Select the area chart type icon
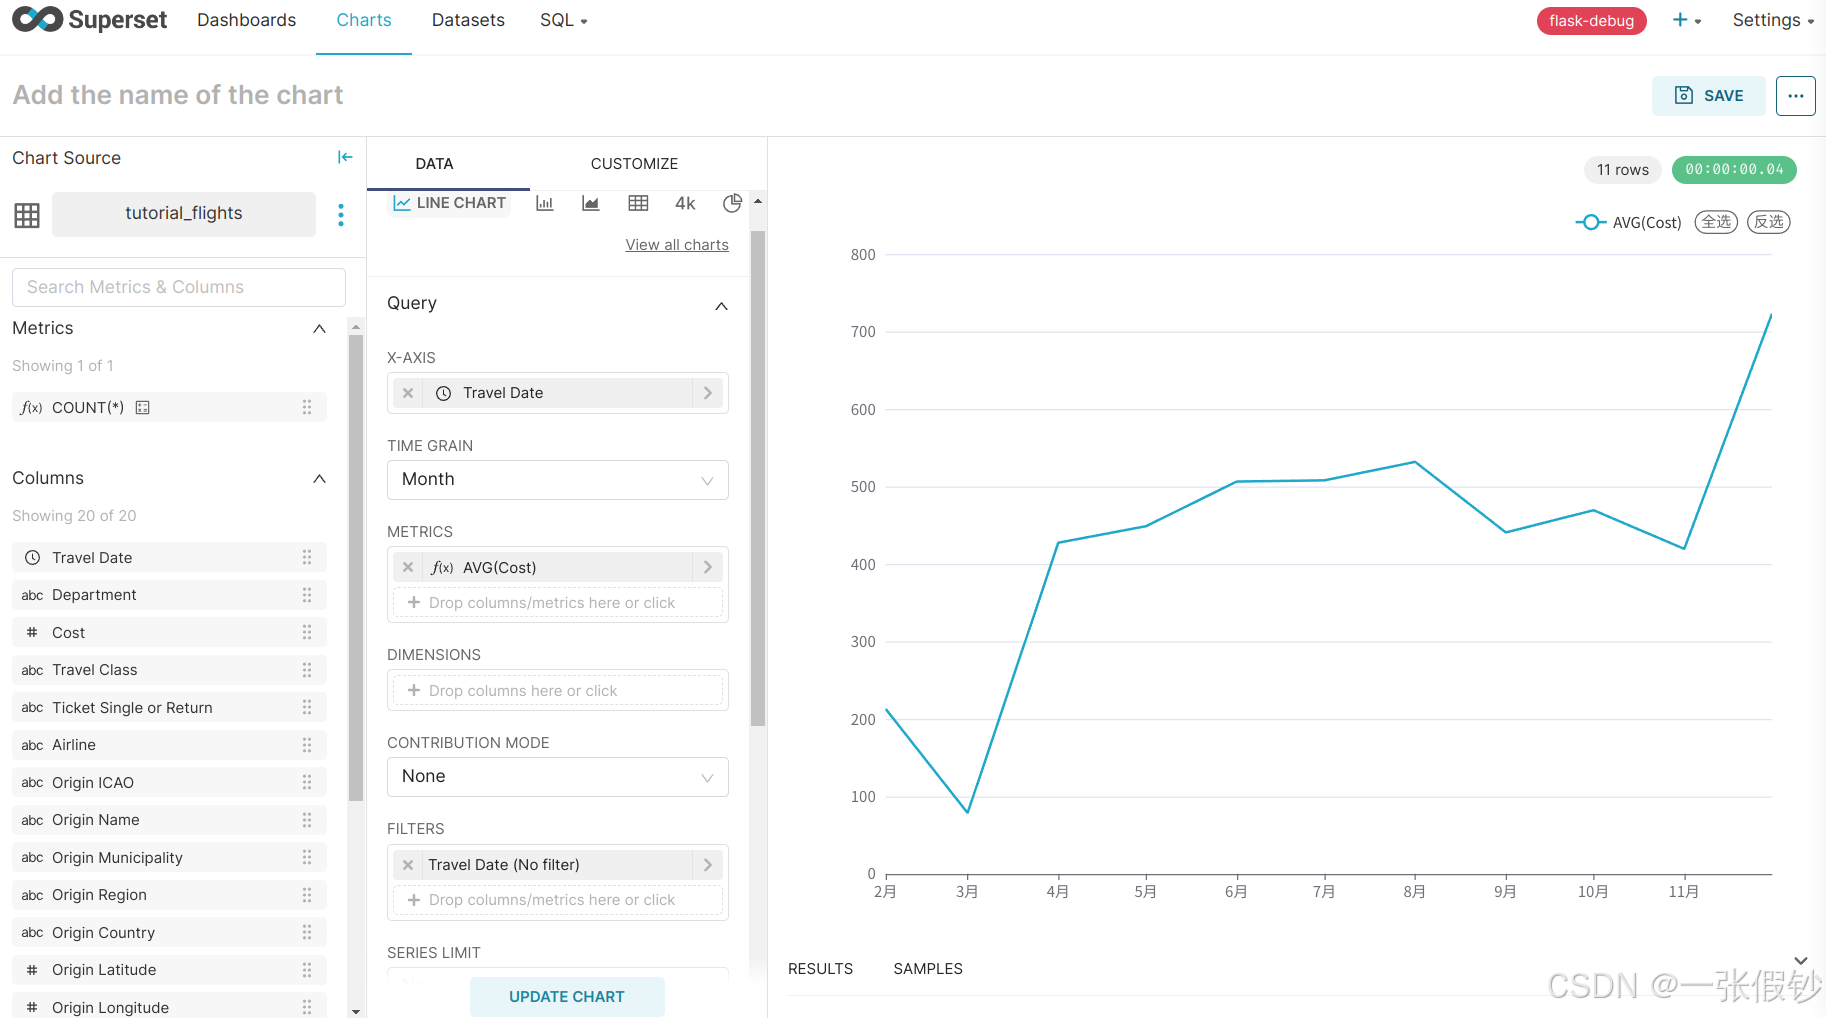The width and height of the screenshot is (1826, 1018). tap(591, 203)
